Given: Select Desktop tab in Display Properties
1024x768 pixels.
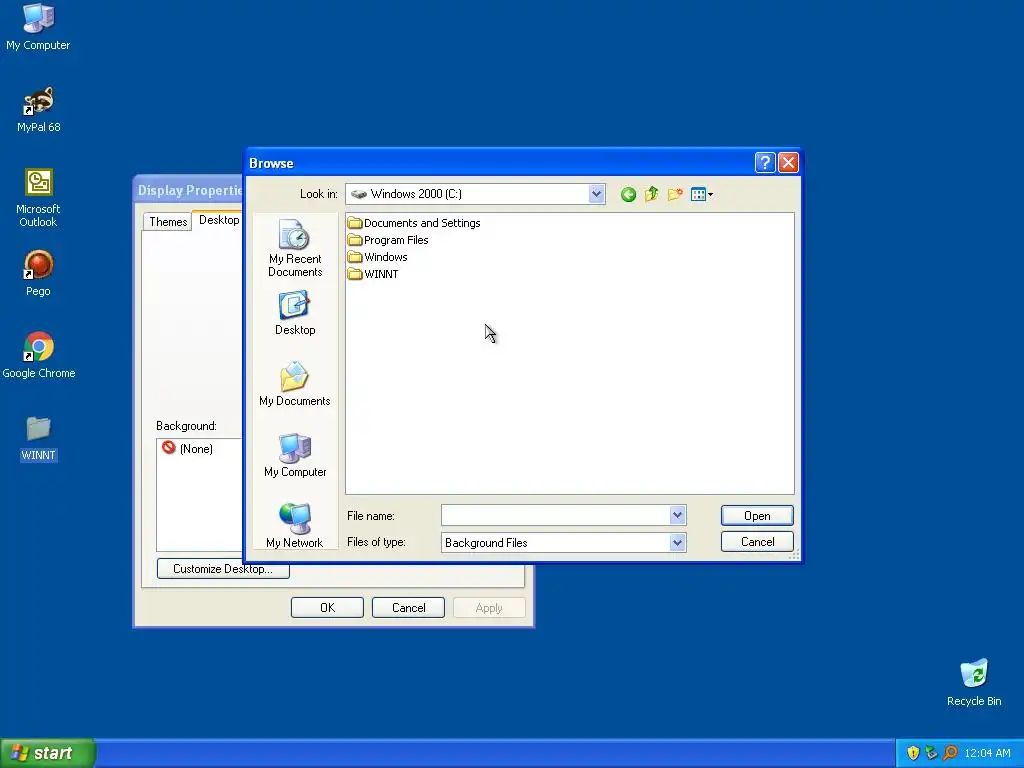Looking at the screenshot, I should click(x=219, y=220).
